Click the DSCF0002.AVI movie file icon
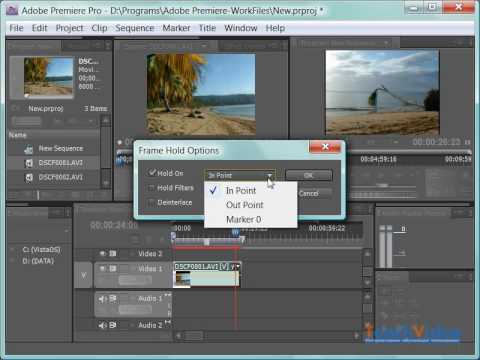 (29, 178)
